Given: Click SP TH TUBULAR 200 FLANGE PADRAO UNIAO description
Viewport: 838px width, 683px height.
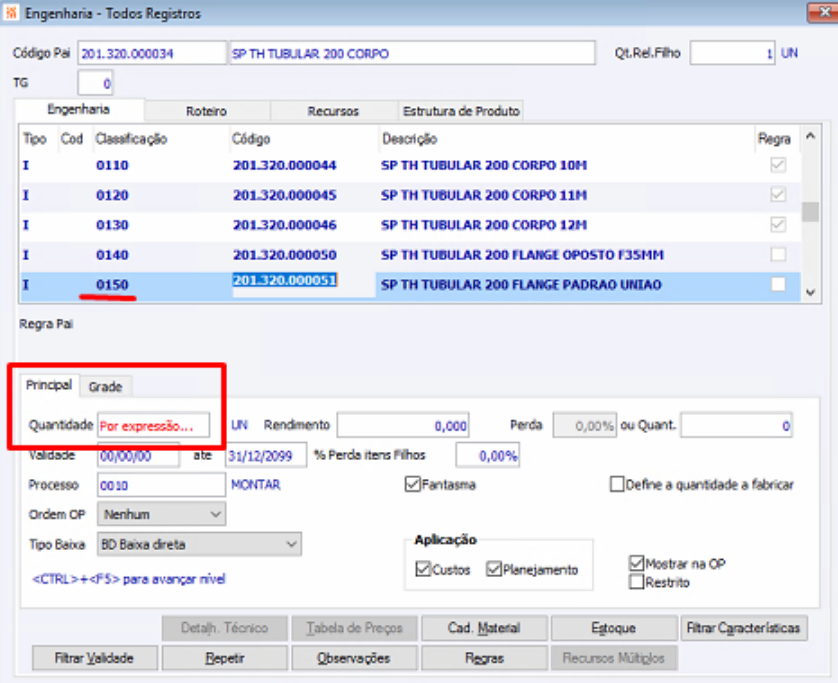Looking at the screenshot, I should tap(521, 285).
